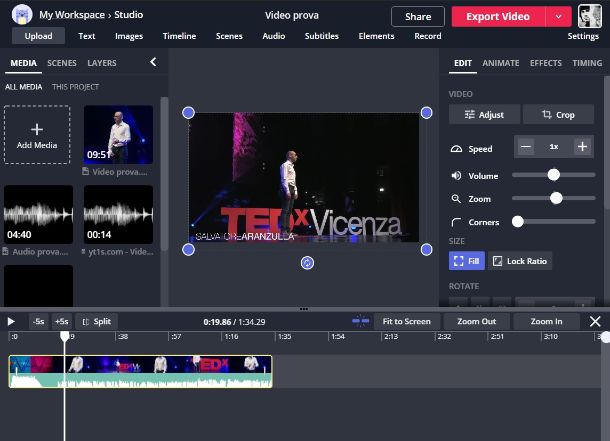
Task: Open Settings in the top right
Action: (x=583, y=36)
